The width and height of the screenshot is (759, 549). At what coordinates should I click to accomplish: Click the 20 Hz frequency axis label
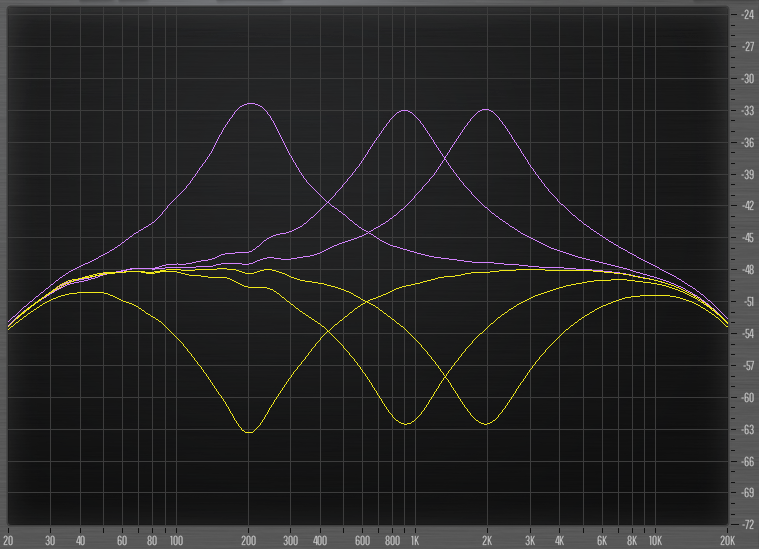[x=8, y=541]
